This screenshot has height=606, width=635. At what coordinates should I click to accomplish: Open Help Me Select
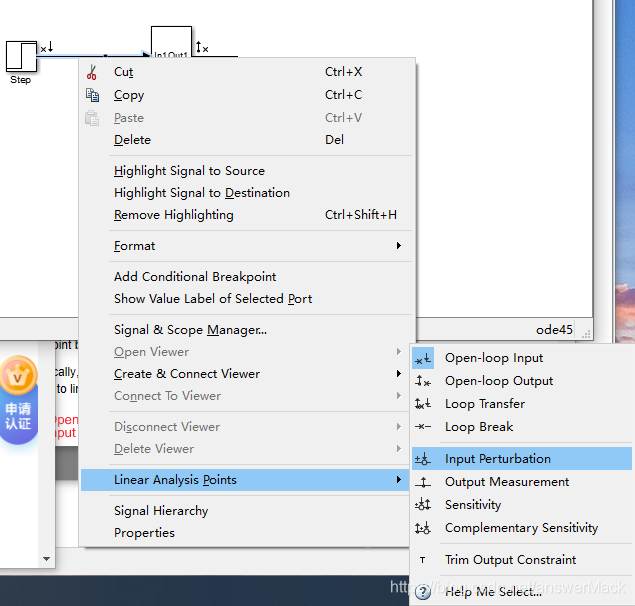coord(522,592)
